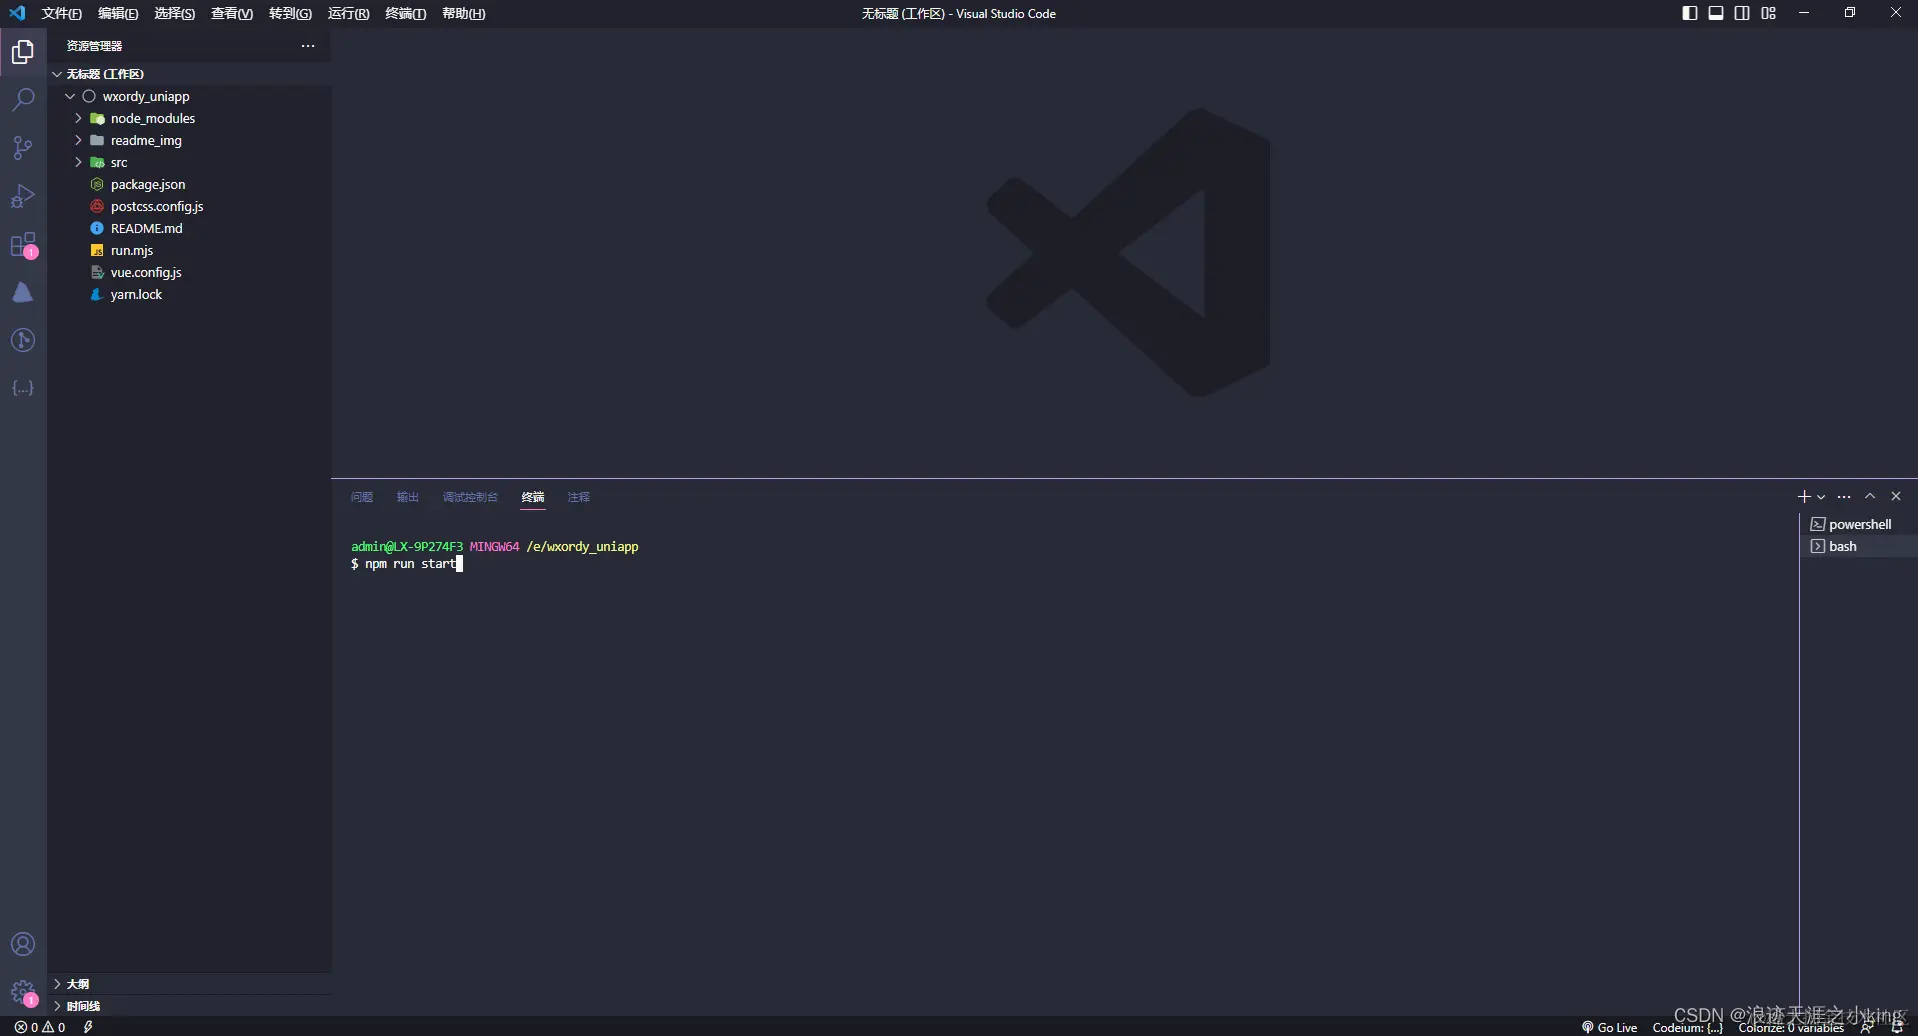Open the explorer panel more actions ellipsis
The height and width of the screenshot is (1036, 1918).
coord(308,46)
